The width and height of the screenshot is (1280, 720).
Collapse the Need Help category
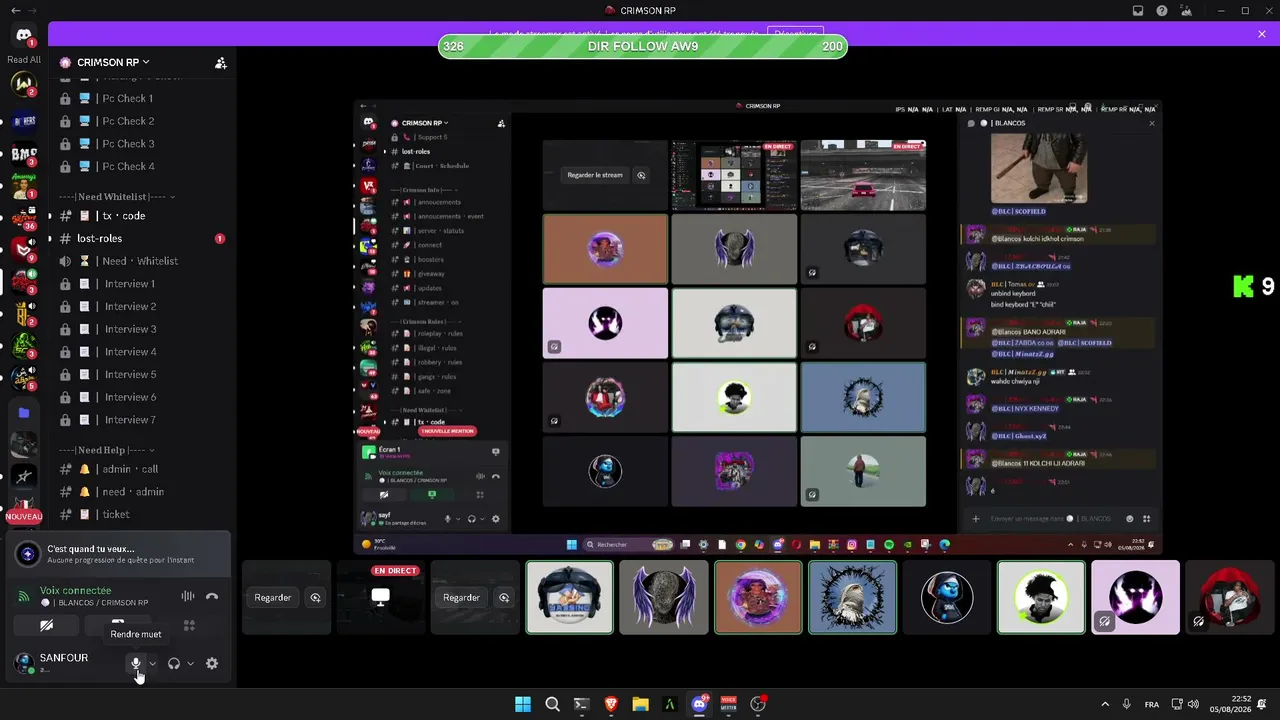click(x=107, y=451)
